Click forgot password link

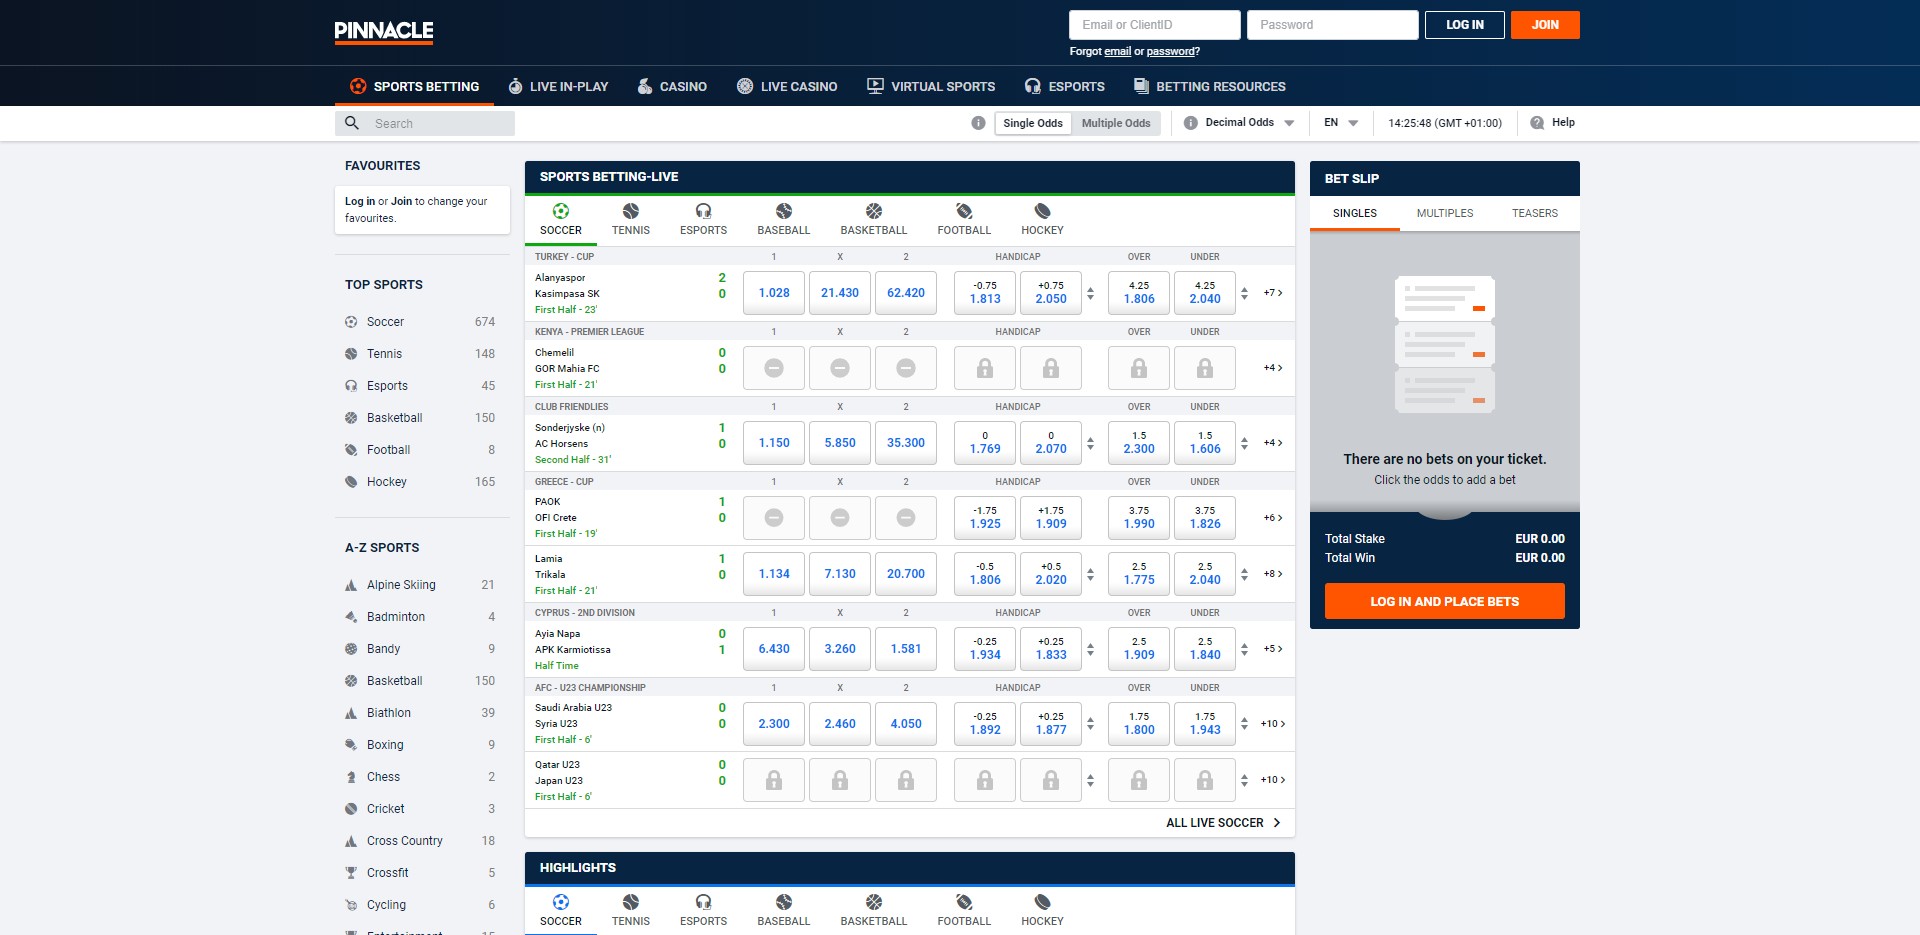(x=1171, y=52)
